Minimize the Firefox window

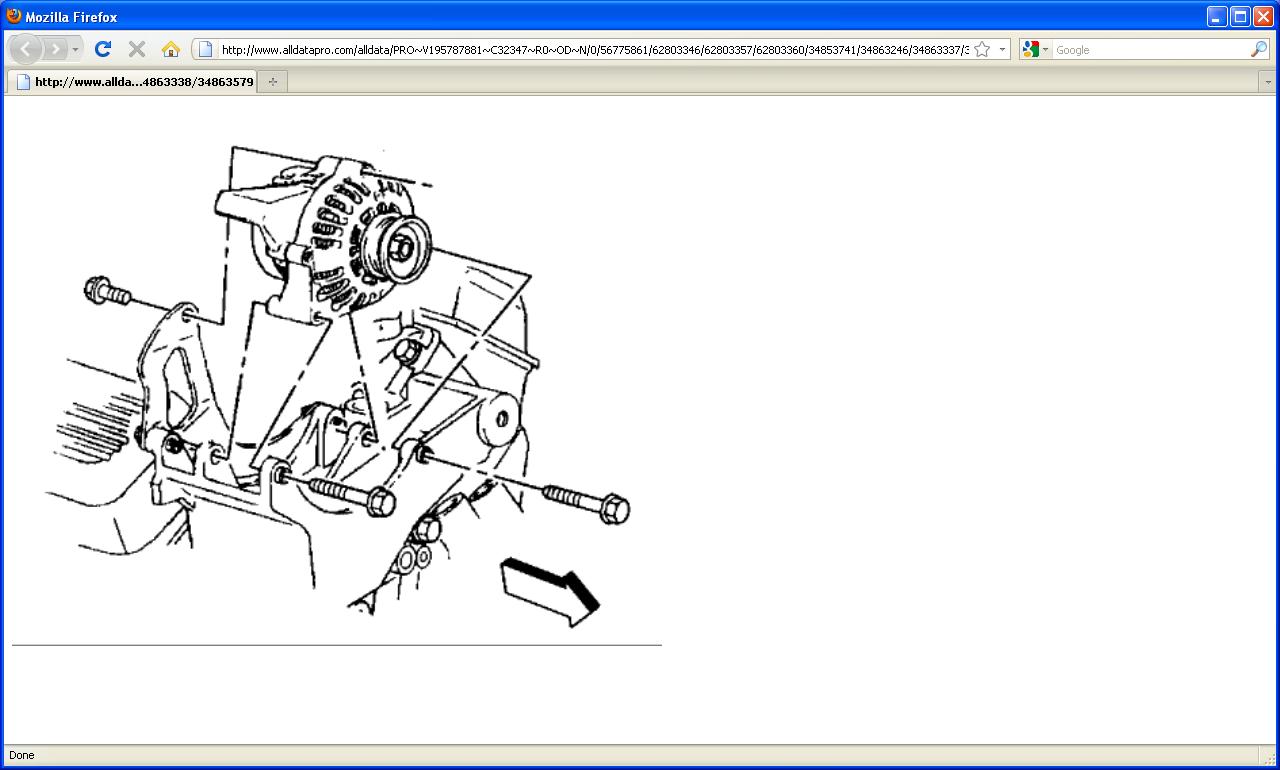(x=1217, y=16)
